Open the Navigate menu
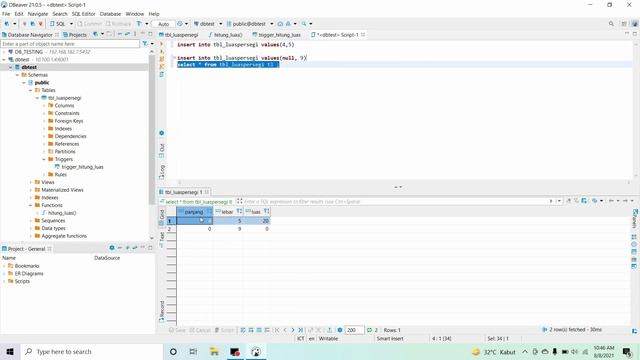The width and height of the screenshot is (640, 360). click(x=38, y=14)
